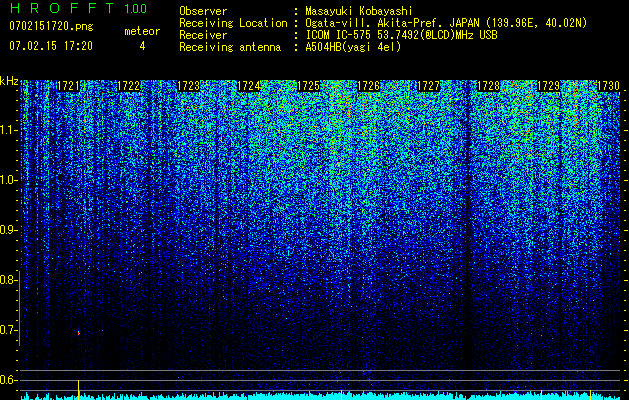The height and width of the screenshot is (400, 629).
Task: Click the 1.1 frequency axis label
Action: pyautogui.click(x=7, y=130)
